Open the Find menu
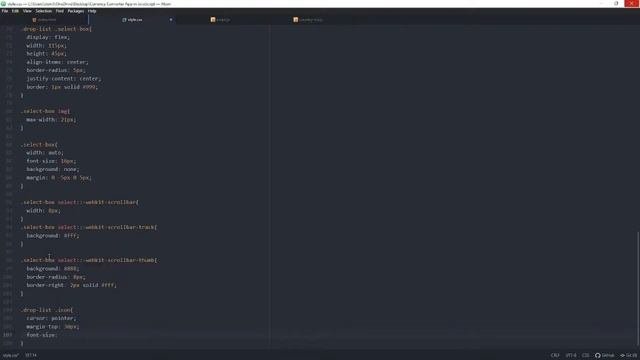Screen dimensions: 640x360 coord(60,11)
